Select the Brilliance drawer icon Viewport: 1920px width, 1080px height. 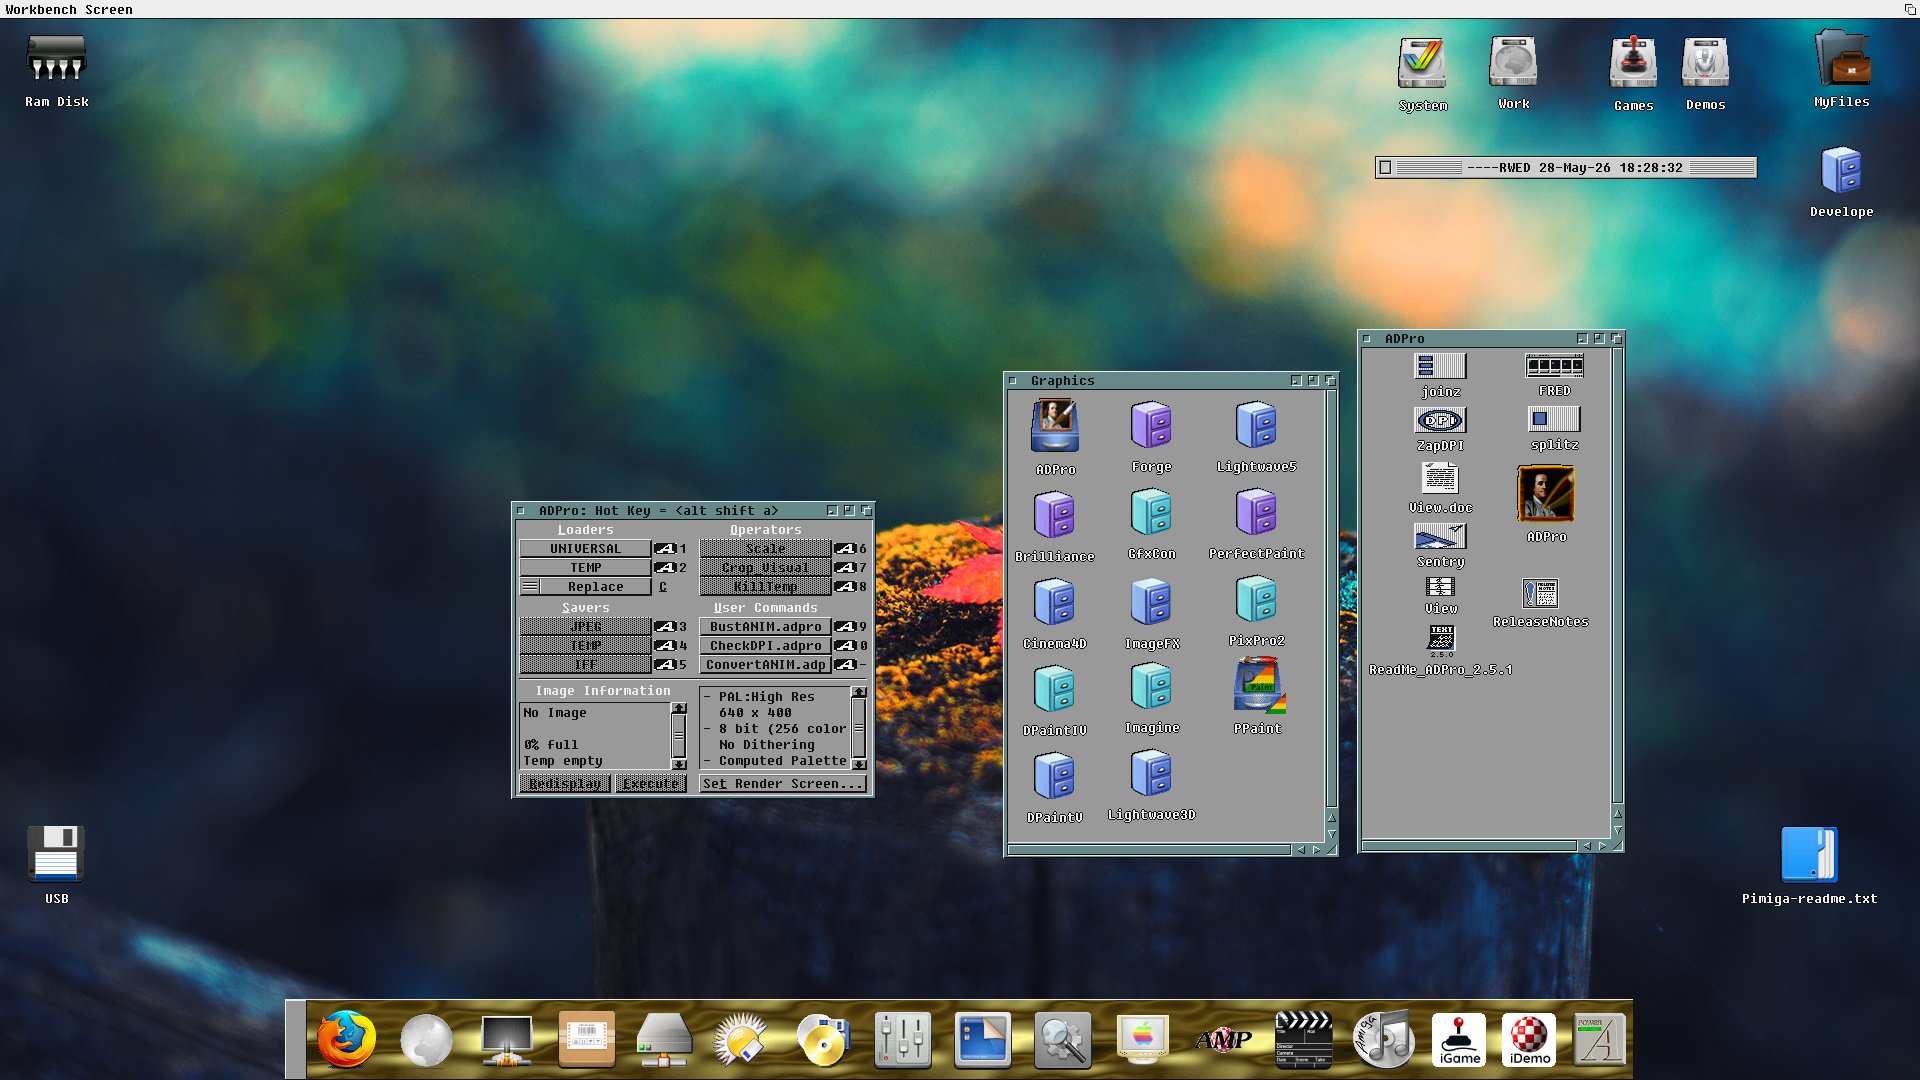point(1054,515)
